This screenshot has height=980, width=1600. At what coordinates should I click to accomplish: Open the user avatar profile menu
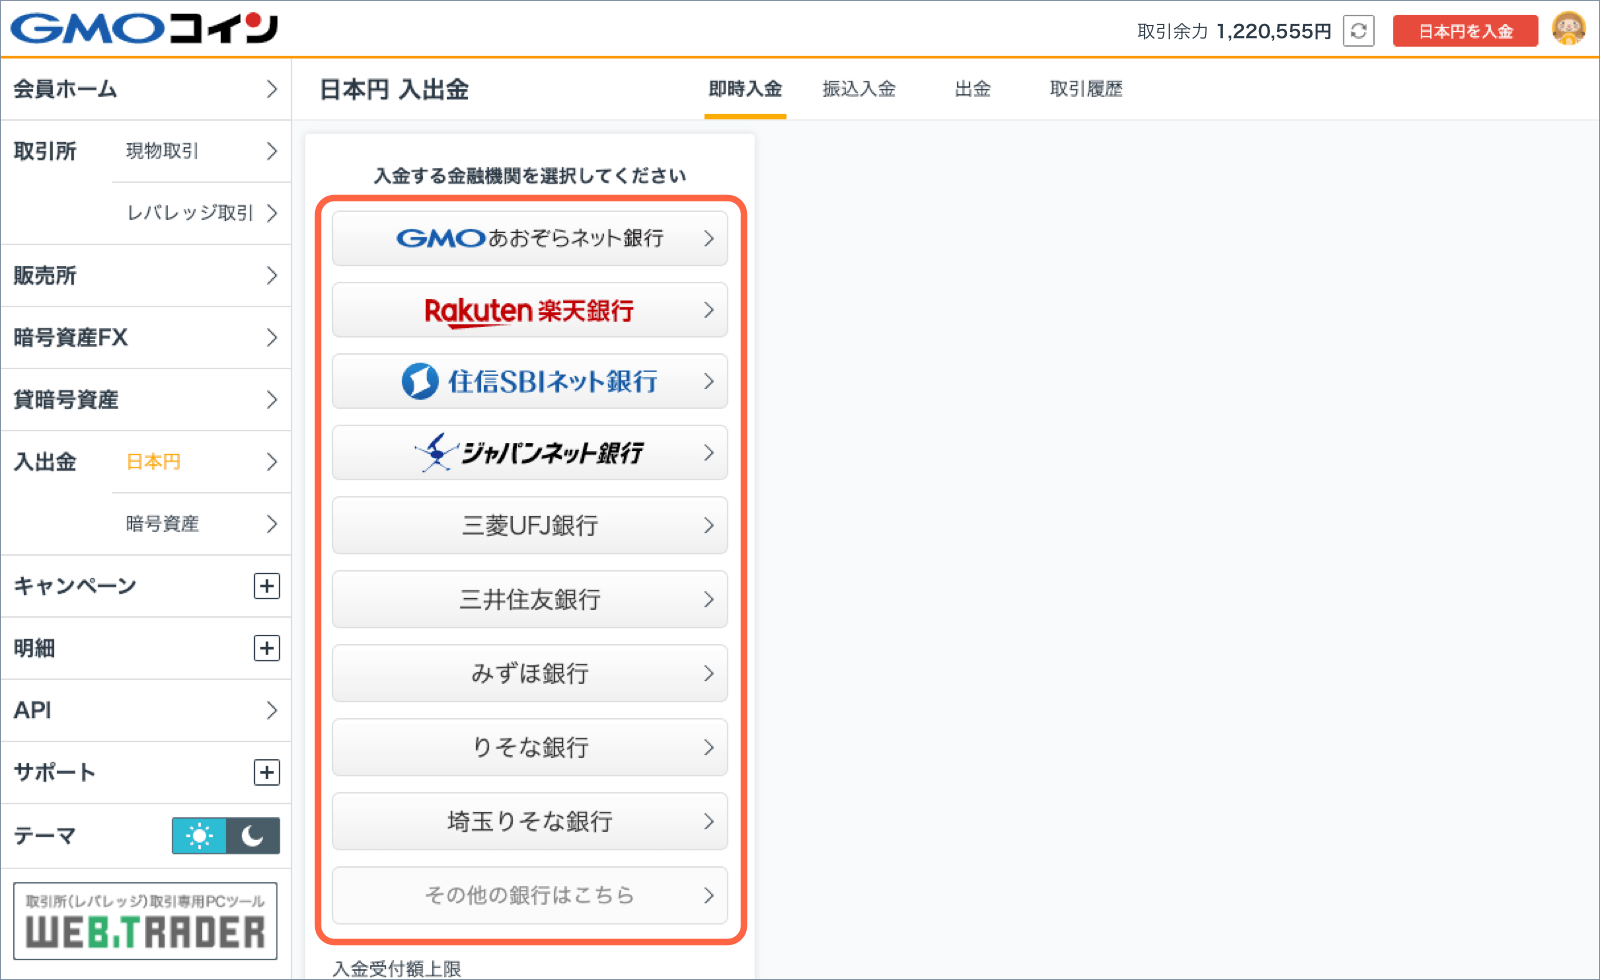click(1568, 29)
